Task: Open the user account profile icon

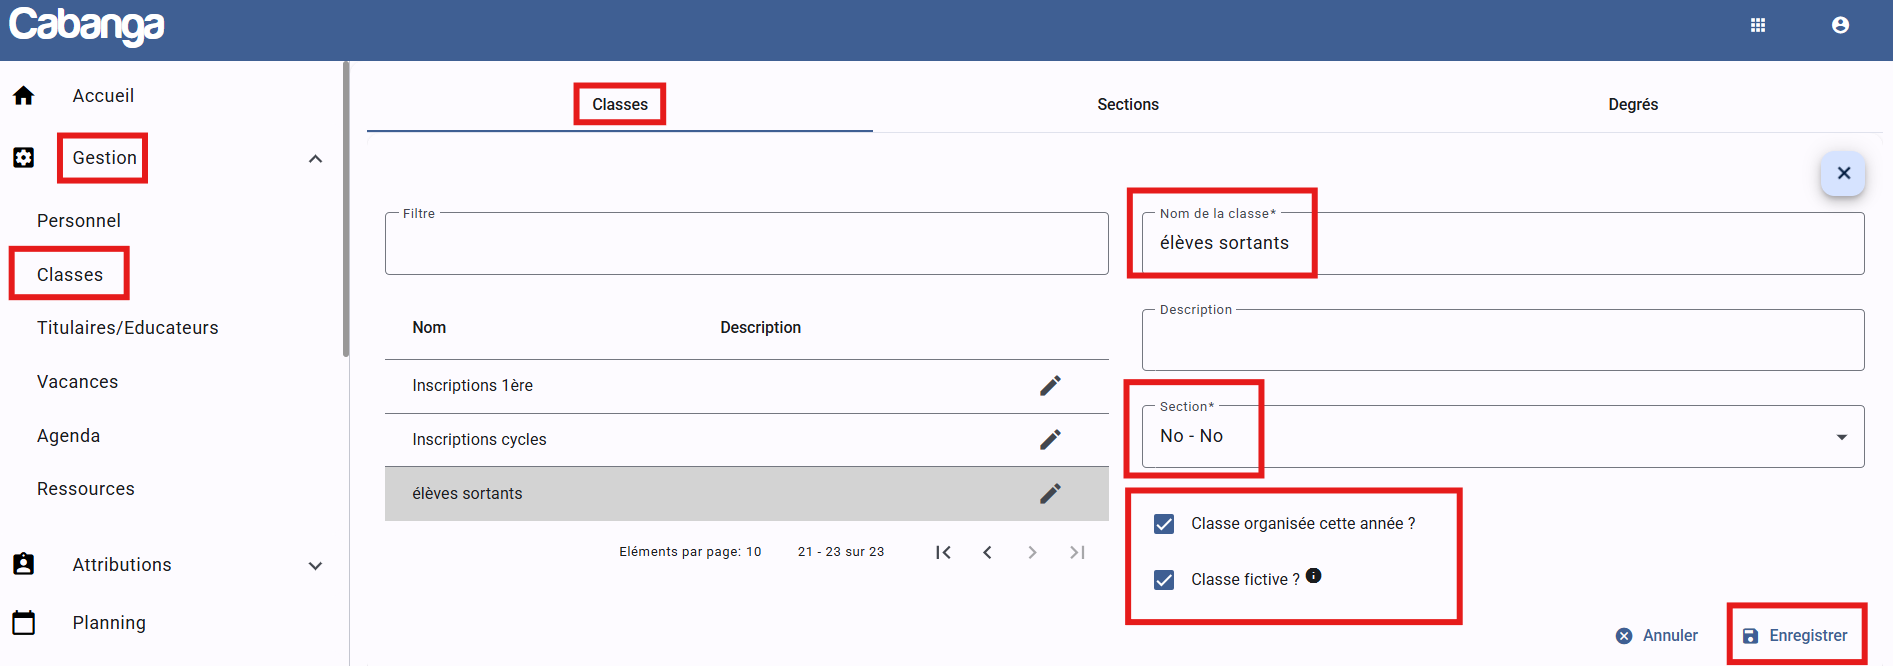Action: [1840, 25]
